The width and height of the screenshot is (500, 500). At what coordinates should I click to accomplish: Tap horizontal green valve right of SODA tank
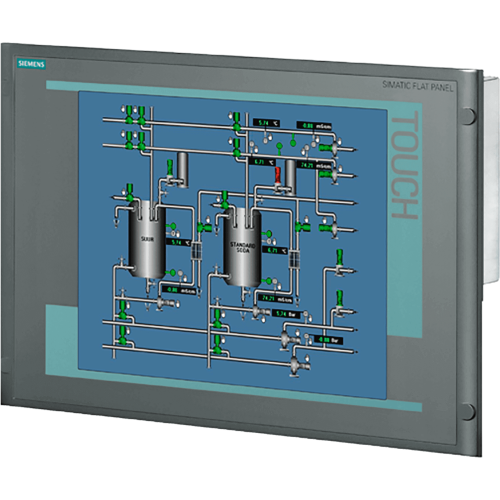pos(303,228)
